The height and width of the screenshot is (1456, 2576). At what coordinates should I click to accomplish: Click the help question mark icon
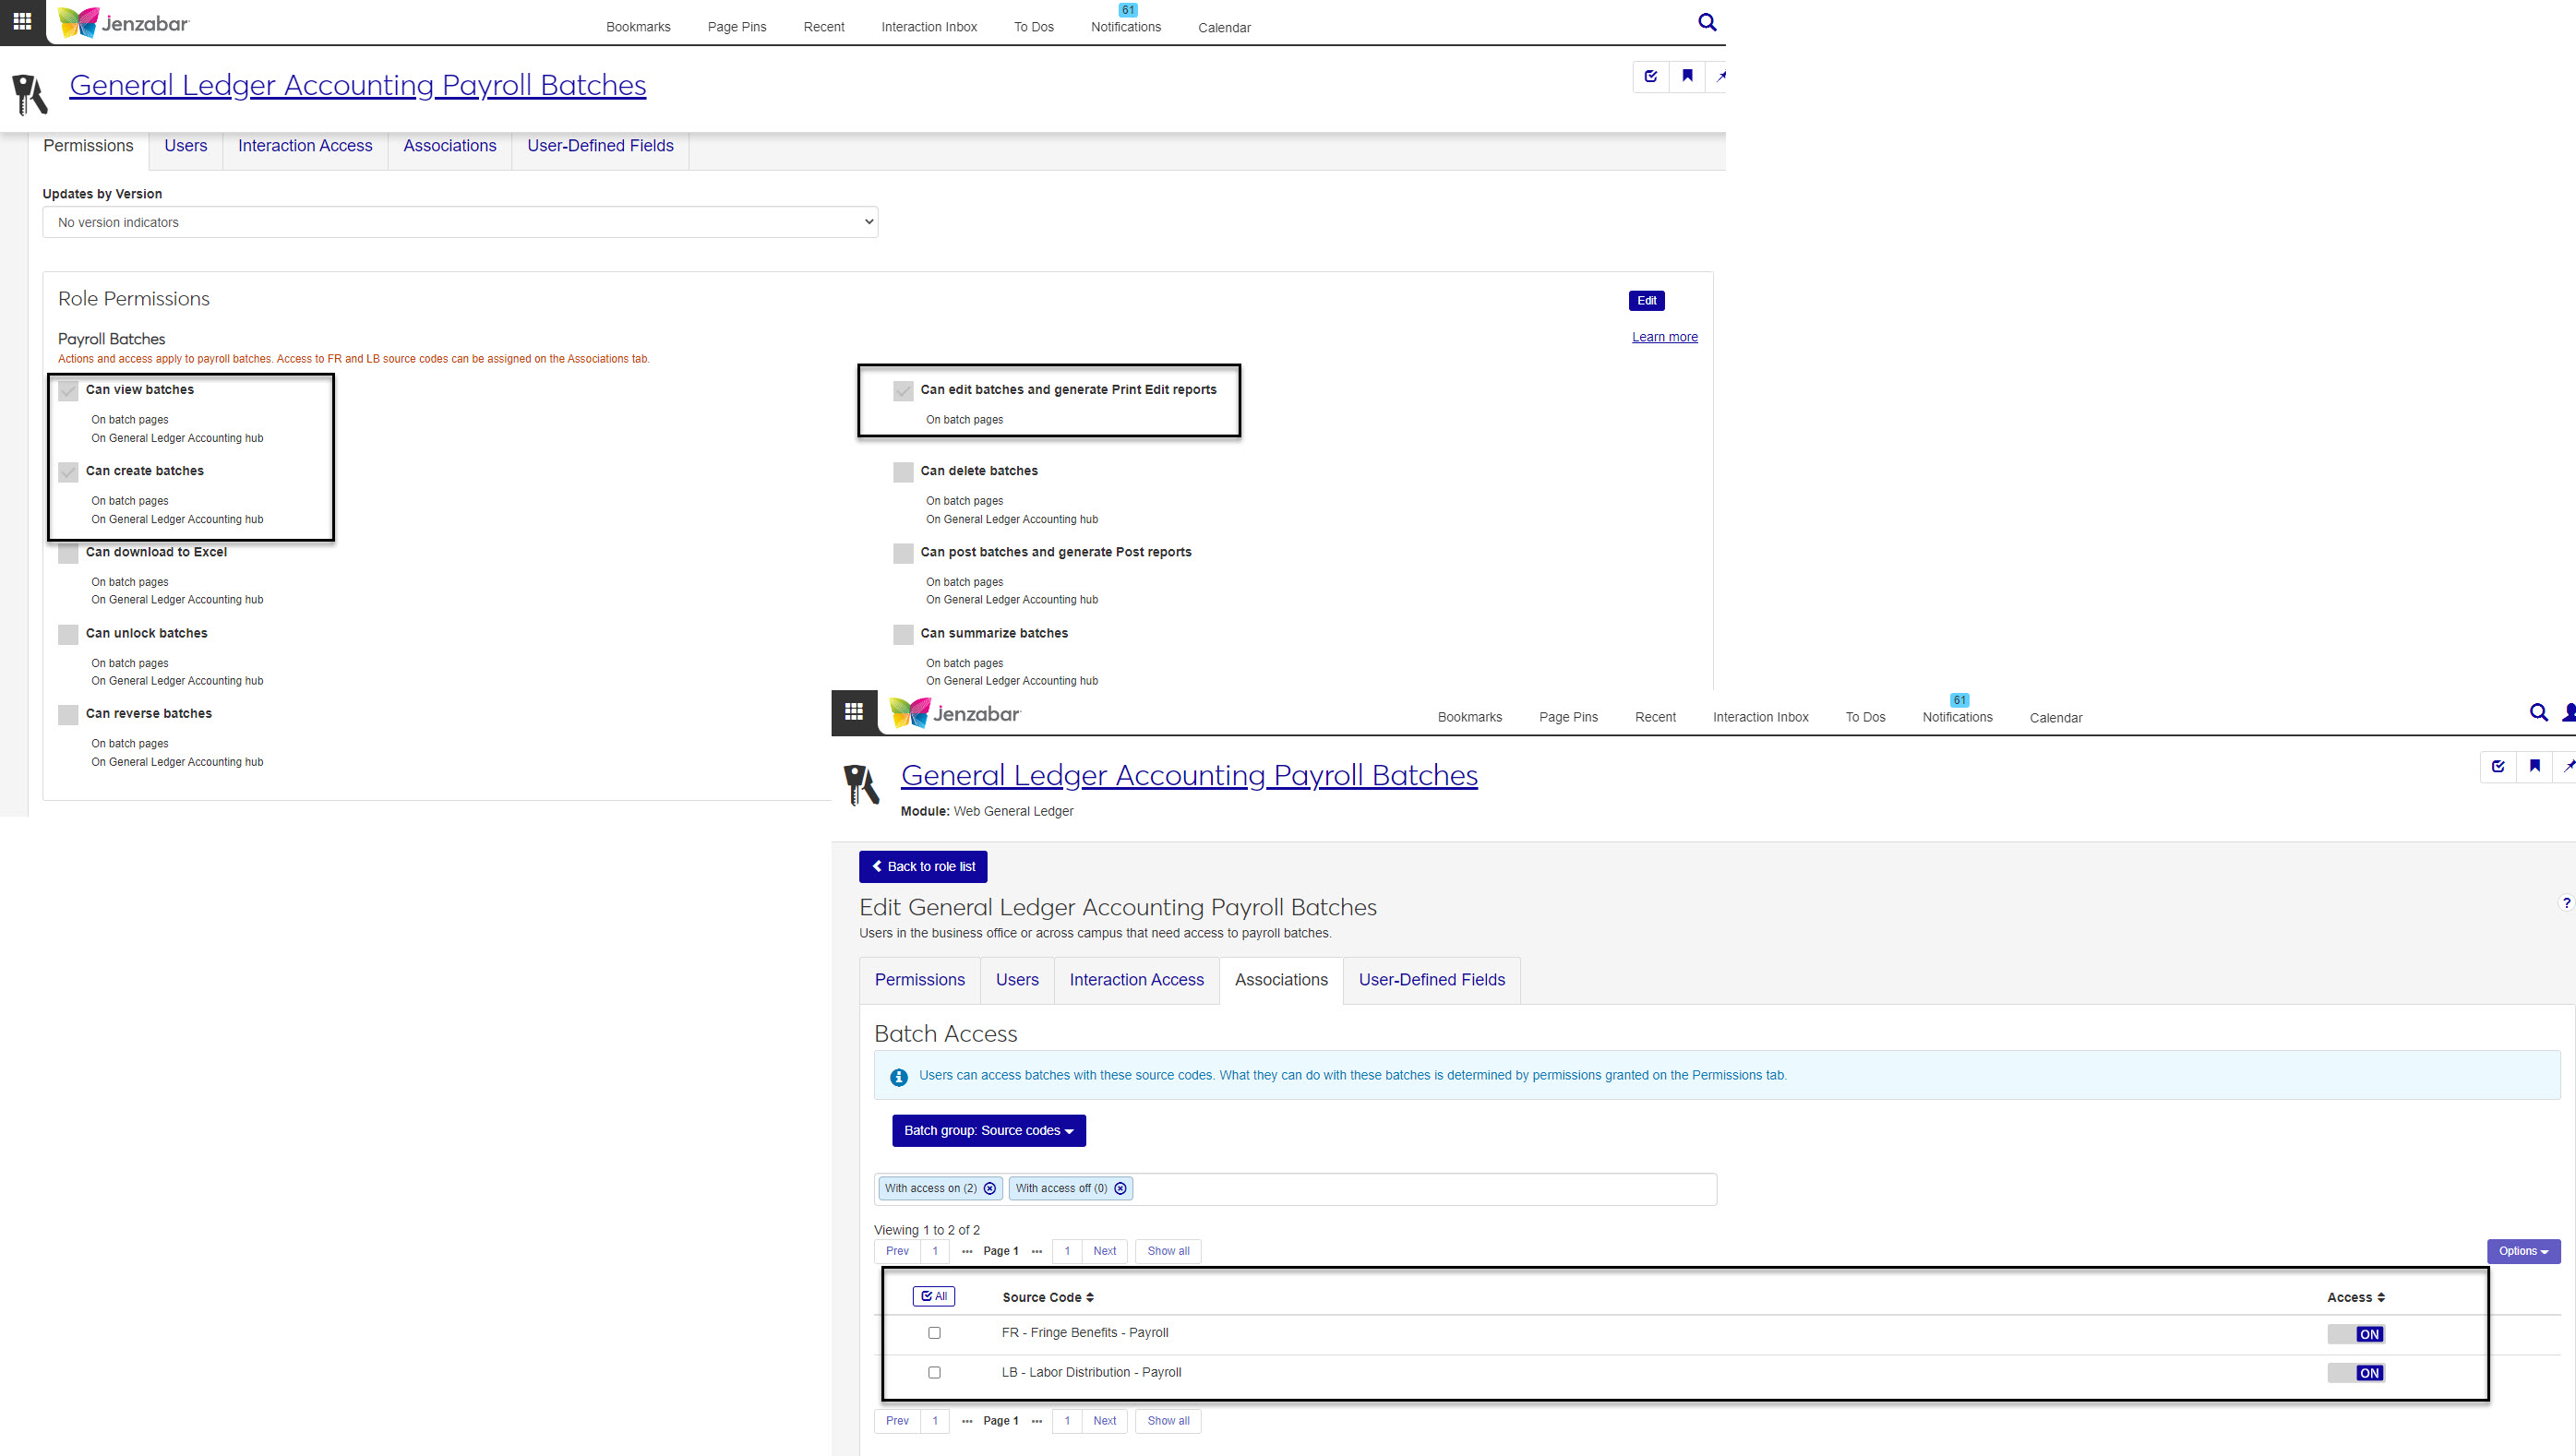click(2565, 903)
